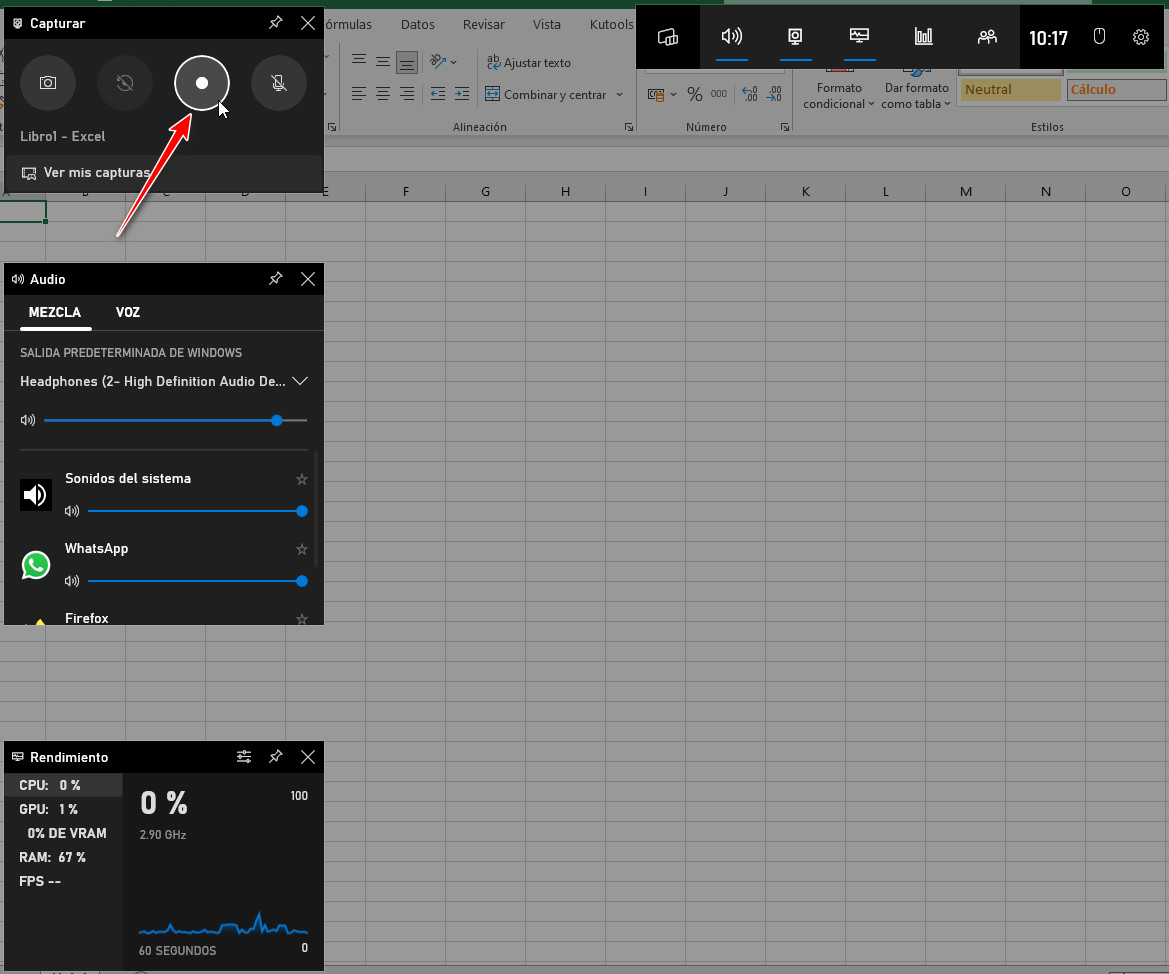Image resolution: width=1169 pixels, height=974 pixels.
Task: Take a screenshot with the camera icon
Action: point(48,84)
